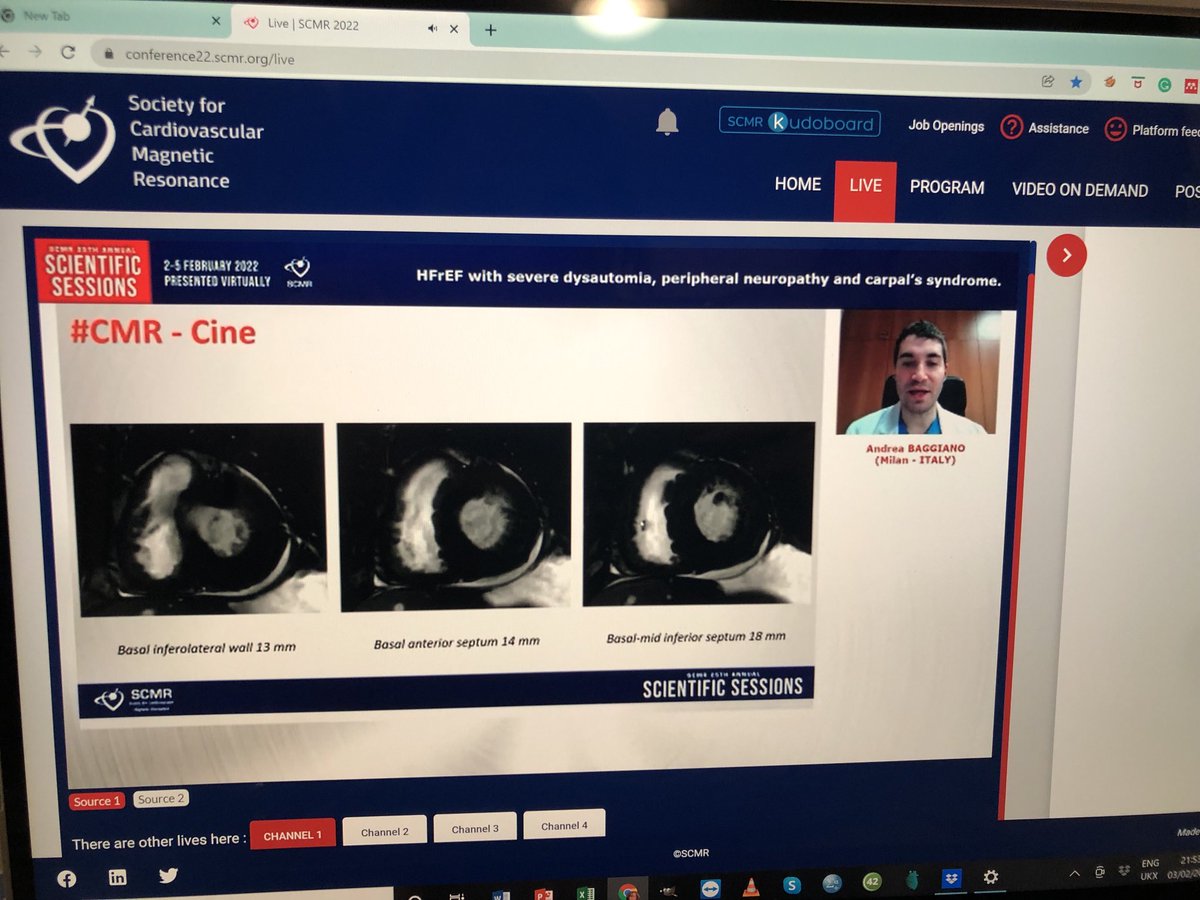Click the Assistance question mark icon
Viewport: 1200px width, 900px height.
[x=1012, y=127]
